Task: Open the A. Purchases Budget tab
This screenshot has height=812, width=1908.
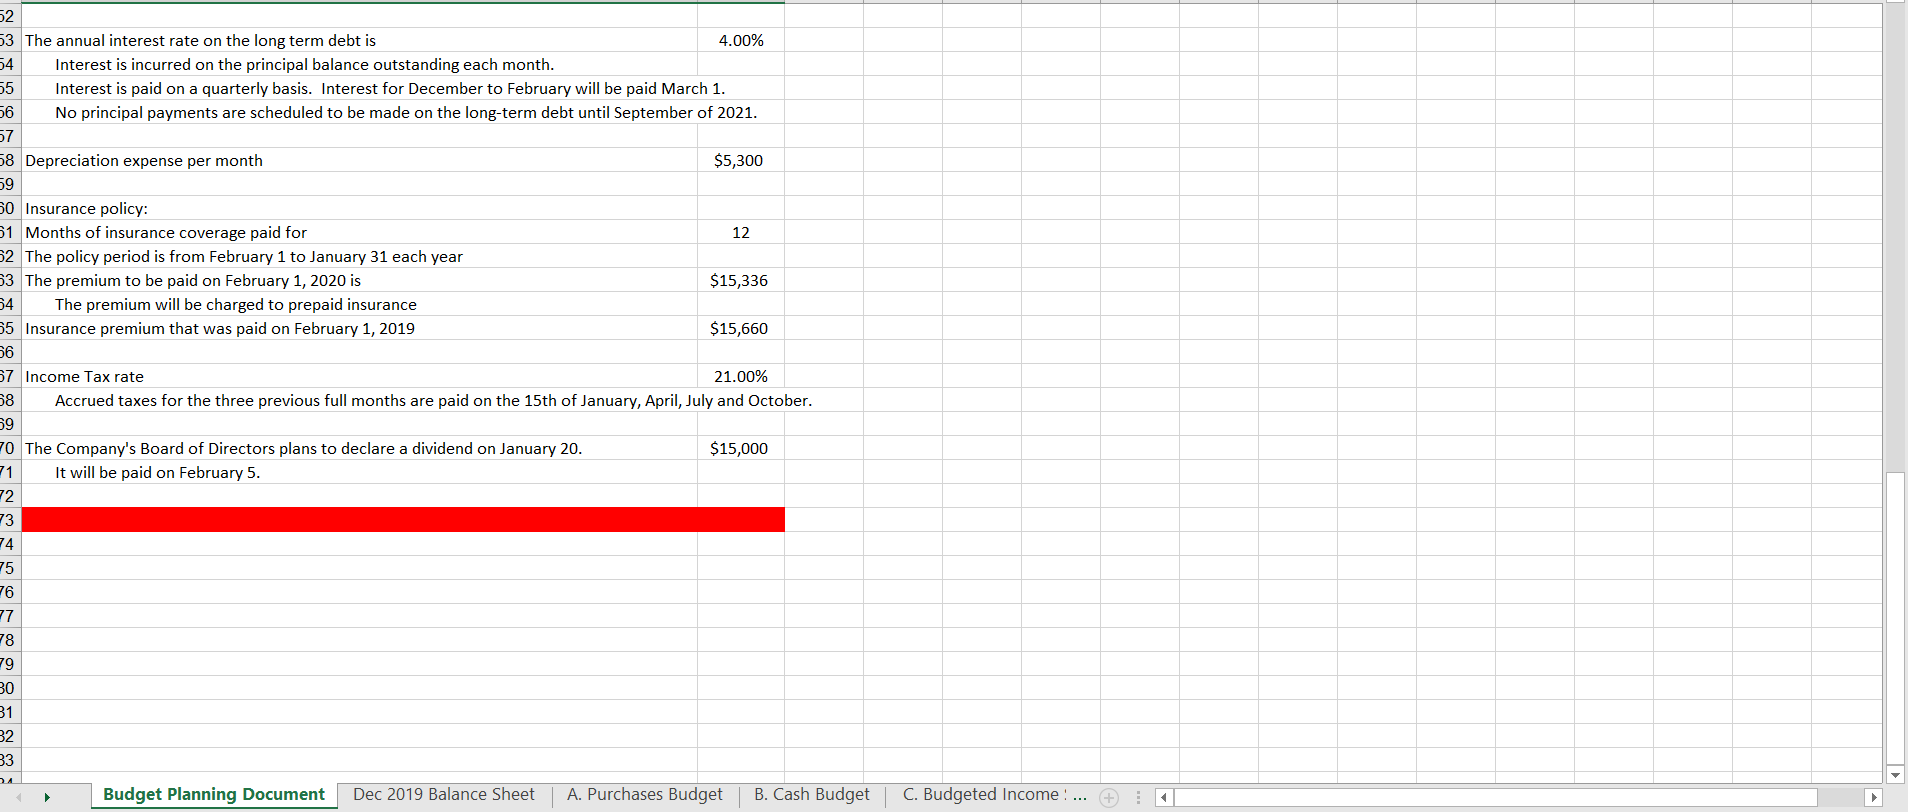Action: (x=644, y=795)
